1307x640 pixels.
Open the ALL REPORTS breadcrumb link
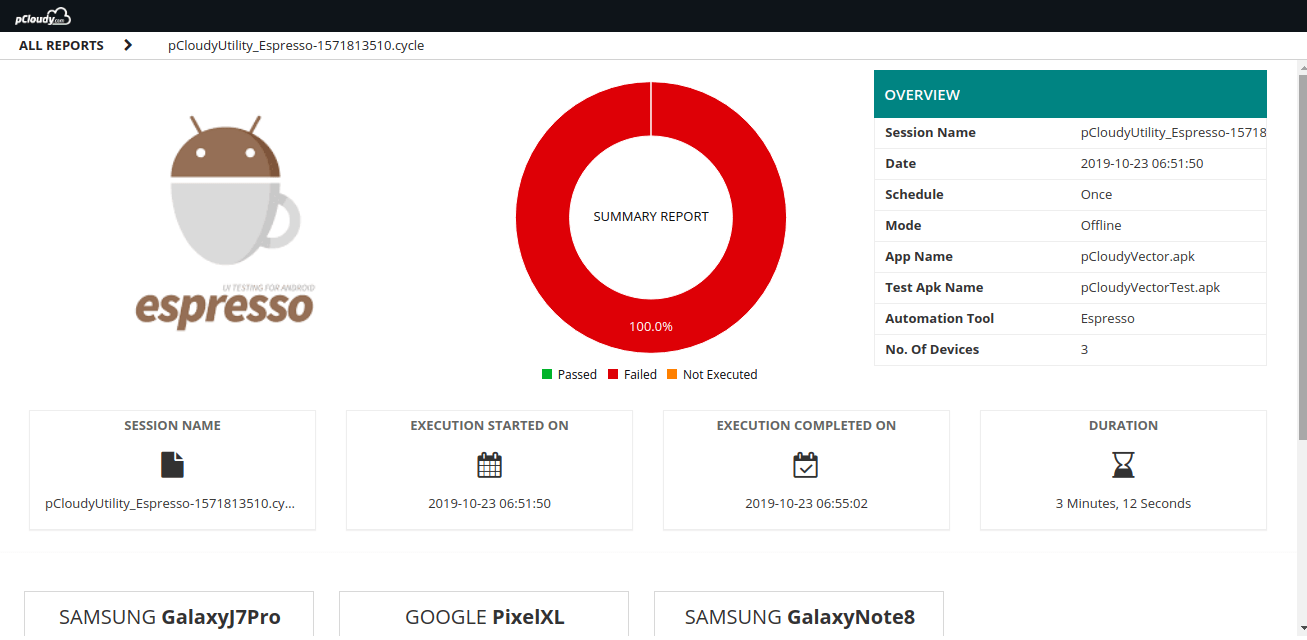(x=61, y=46)
